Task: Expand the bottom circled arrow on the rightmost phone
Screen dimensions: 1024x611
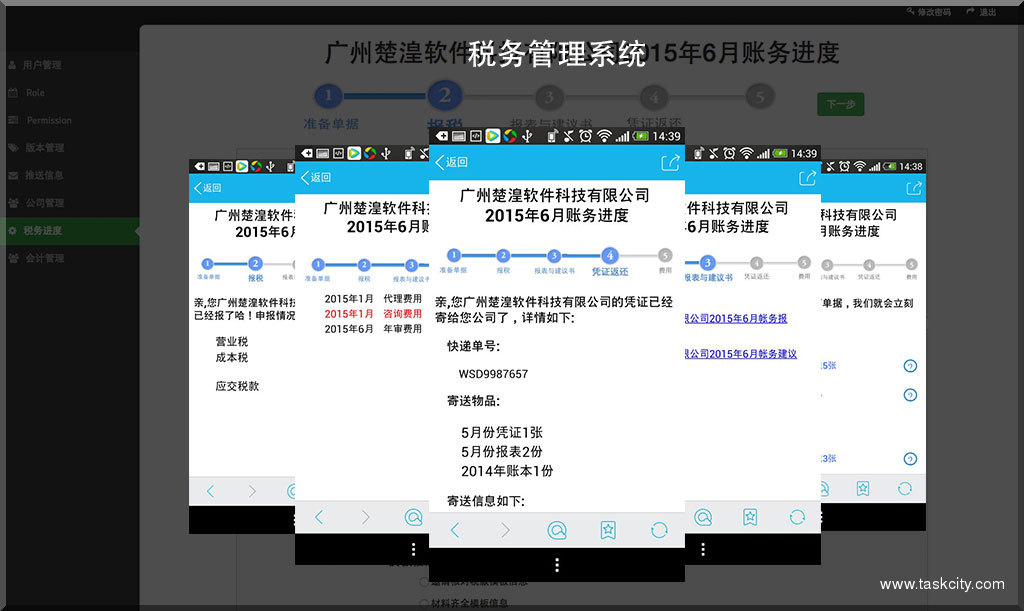Action: 909,459
